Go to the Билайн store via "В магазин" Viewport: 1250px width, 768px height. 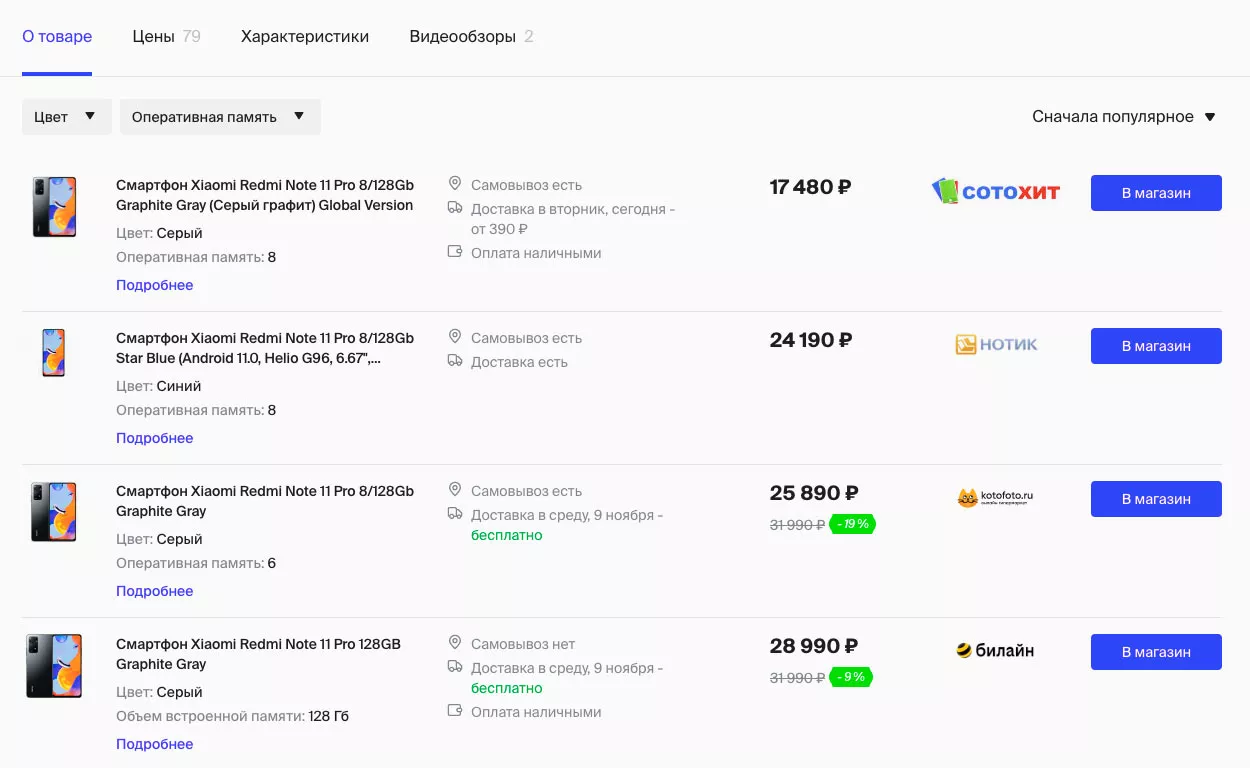[1156, 652]
